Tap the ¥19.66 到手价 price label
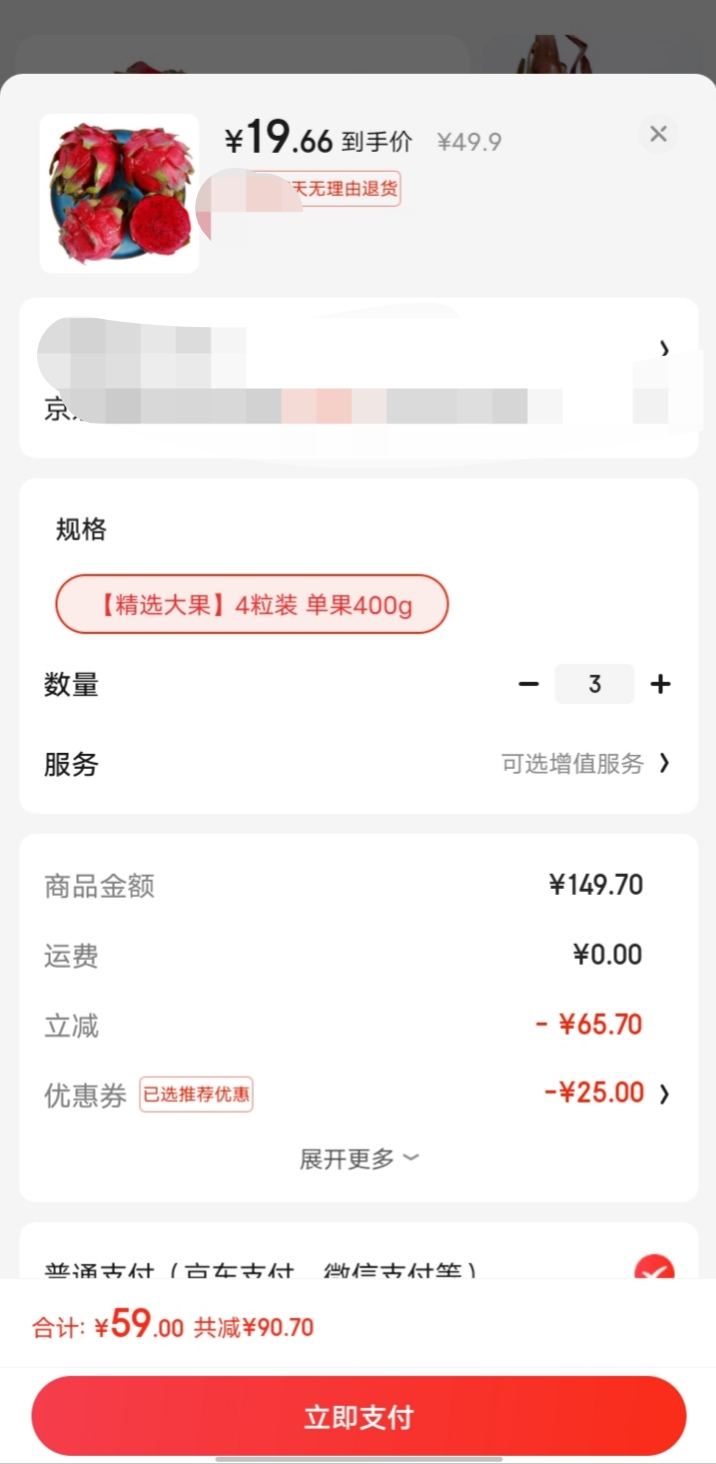Screen dimensions: 716x1464 [318, 138]
